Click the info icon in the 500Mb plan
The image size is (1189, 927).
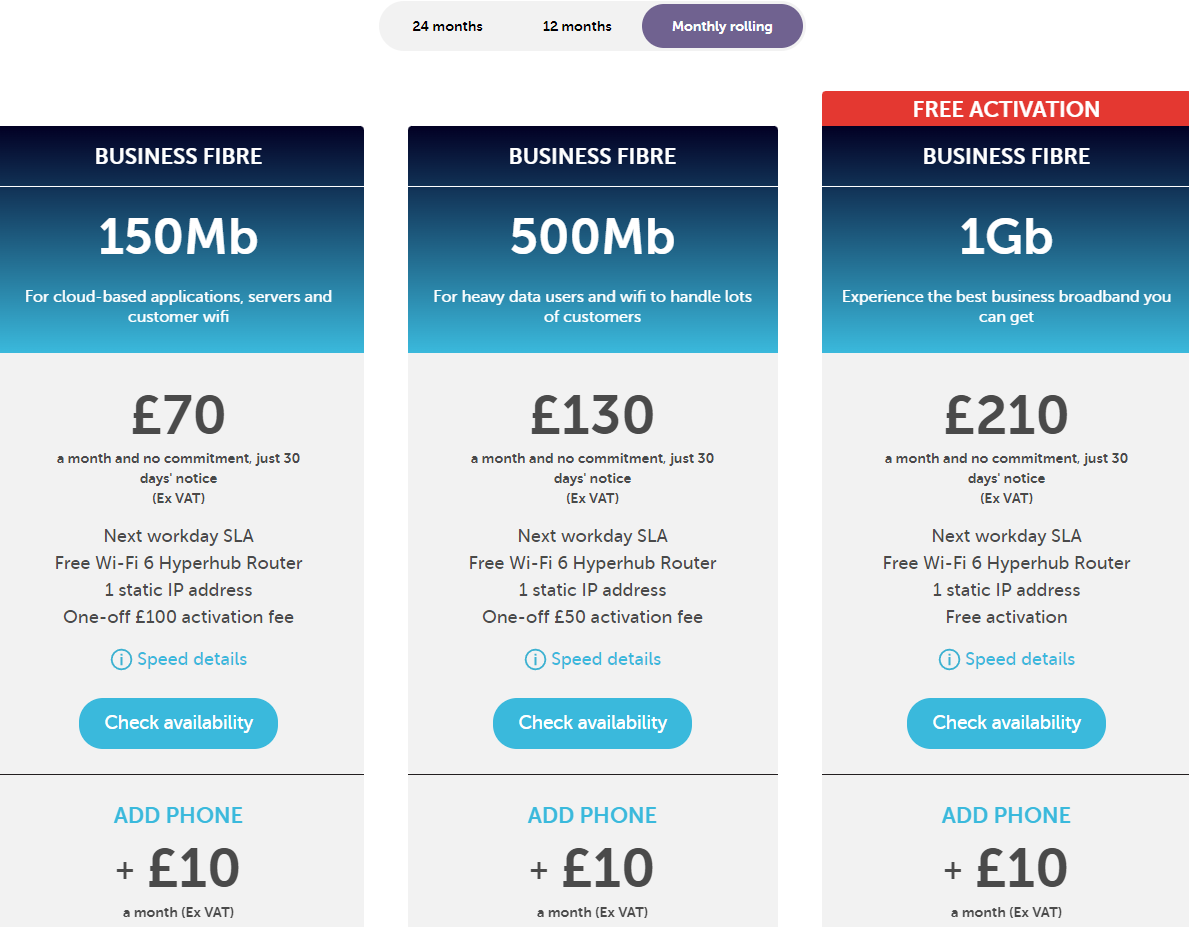click(x=535, y=659)
